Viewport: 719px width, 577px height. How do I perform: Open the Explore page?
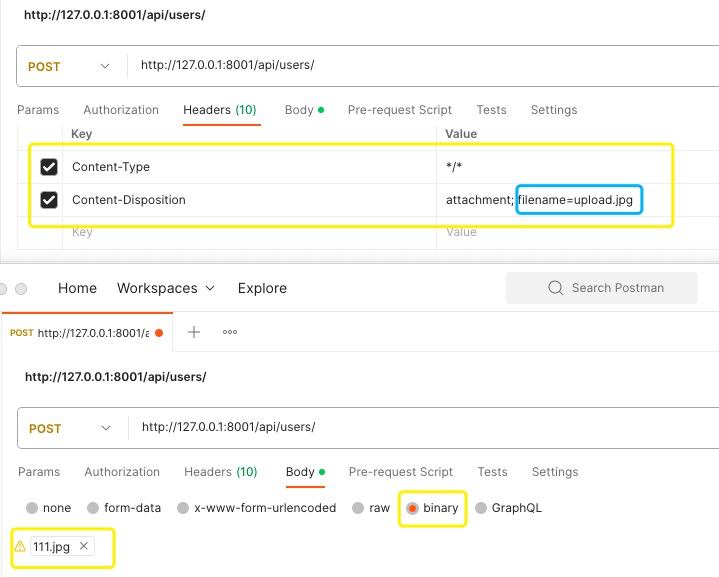pyautogui.click(x=262, y=288)
